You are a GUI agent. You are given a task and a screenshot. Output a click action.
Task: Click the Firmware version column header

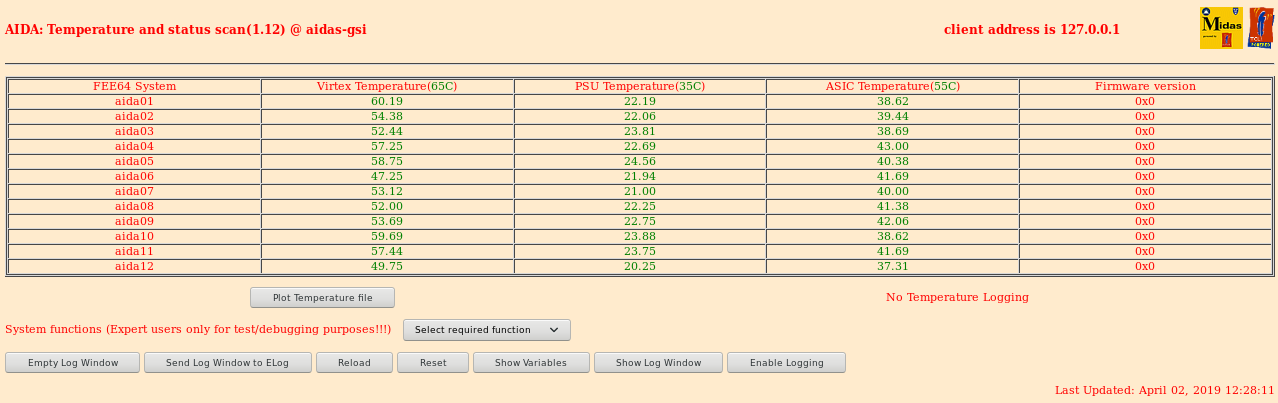(1145, 86)
